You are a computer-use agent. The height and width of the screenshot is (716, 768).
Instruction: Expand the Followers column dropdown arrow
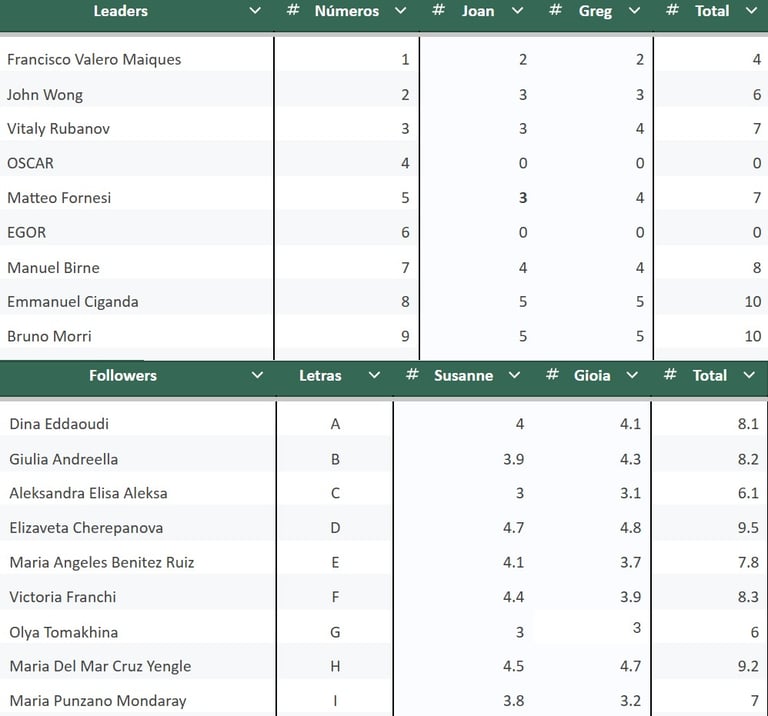pyautogui.click(x=257, y=375)
